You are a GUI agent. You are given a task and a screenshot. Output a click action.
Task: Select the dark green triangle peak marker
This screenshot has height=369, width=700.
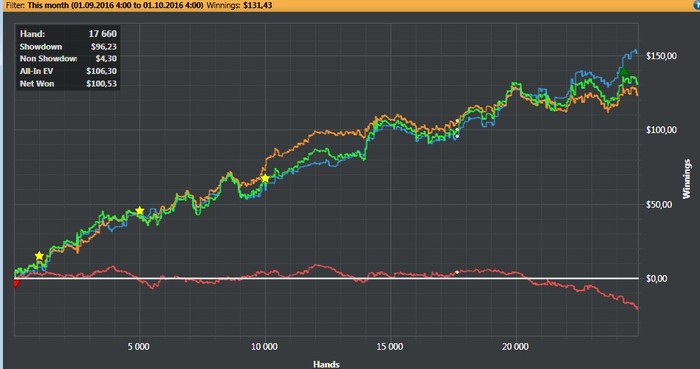click(x=624, y=71)
